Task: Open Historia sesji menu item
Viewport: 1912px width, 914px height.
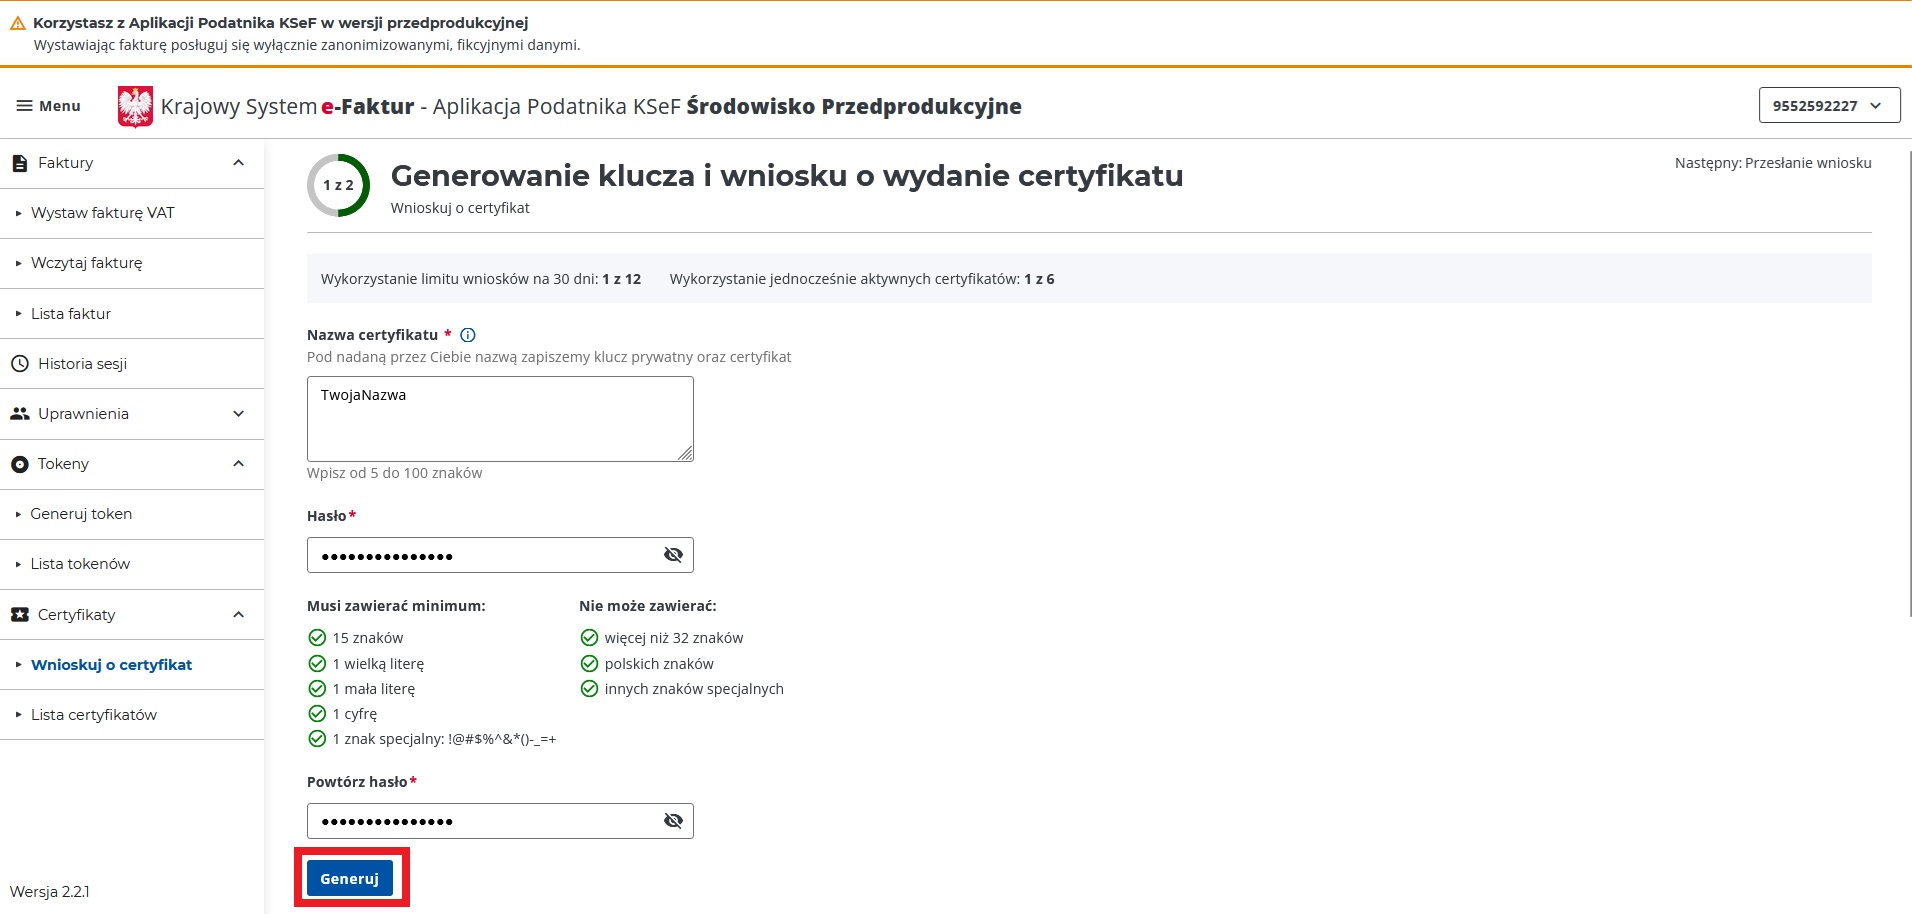Action: click(x=132, y=364)
